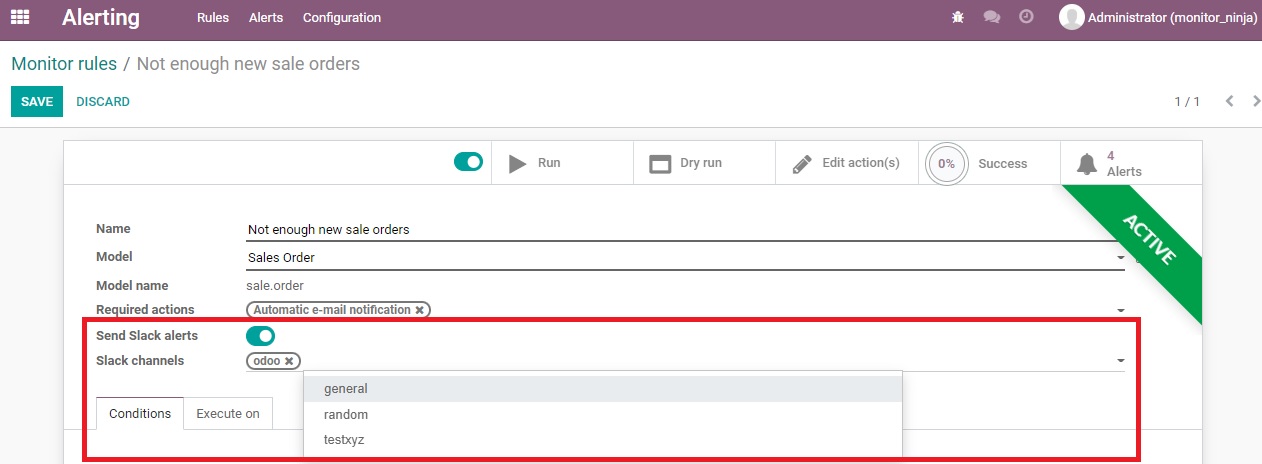Select general from the channel list
This screenshot has width=1262, height=464.
click(346, 389)
